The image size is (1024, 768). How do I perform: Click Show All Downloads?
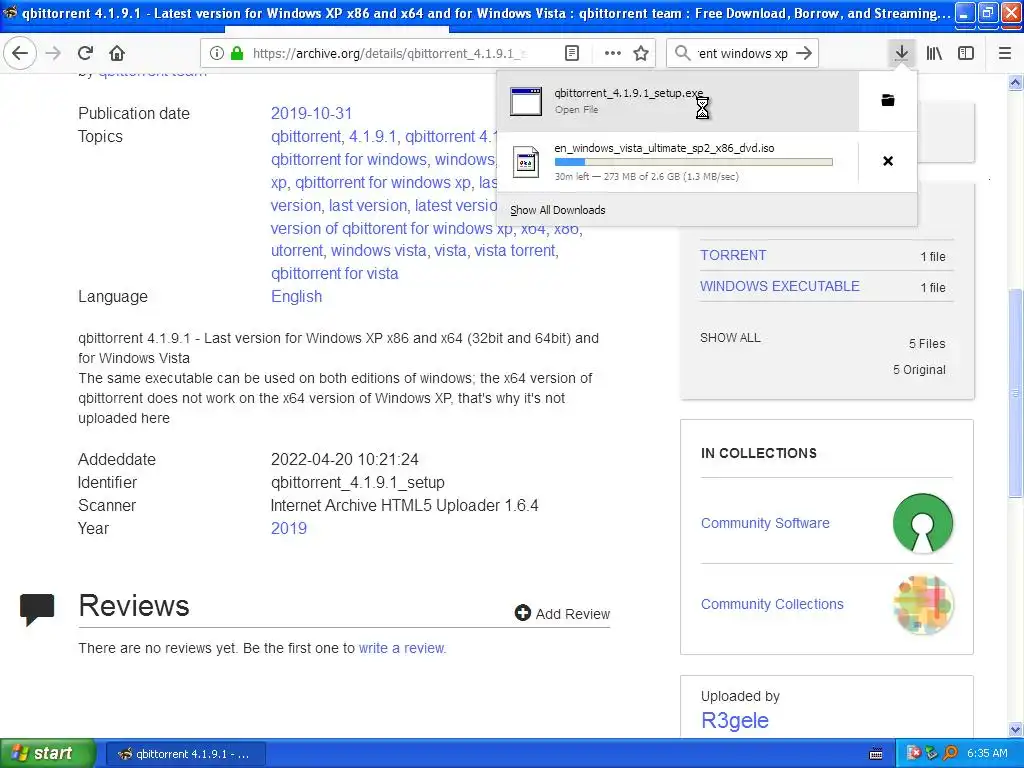point(558,210)
